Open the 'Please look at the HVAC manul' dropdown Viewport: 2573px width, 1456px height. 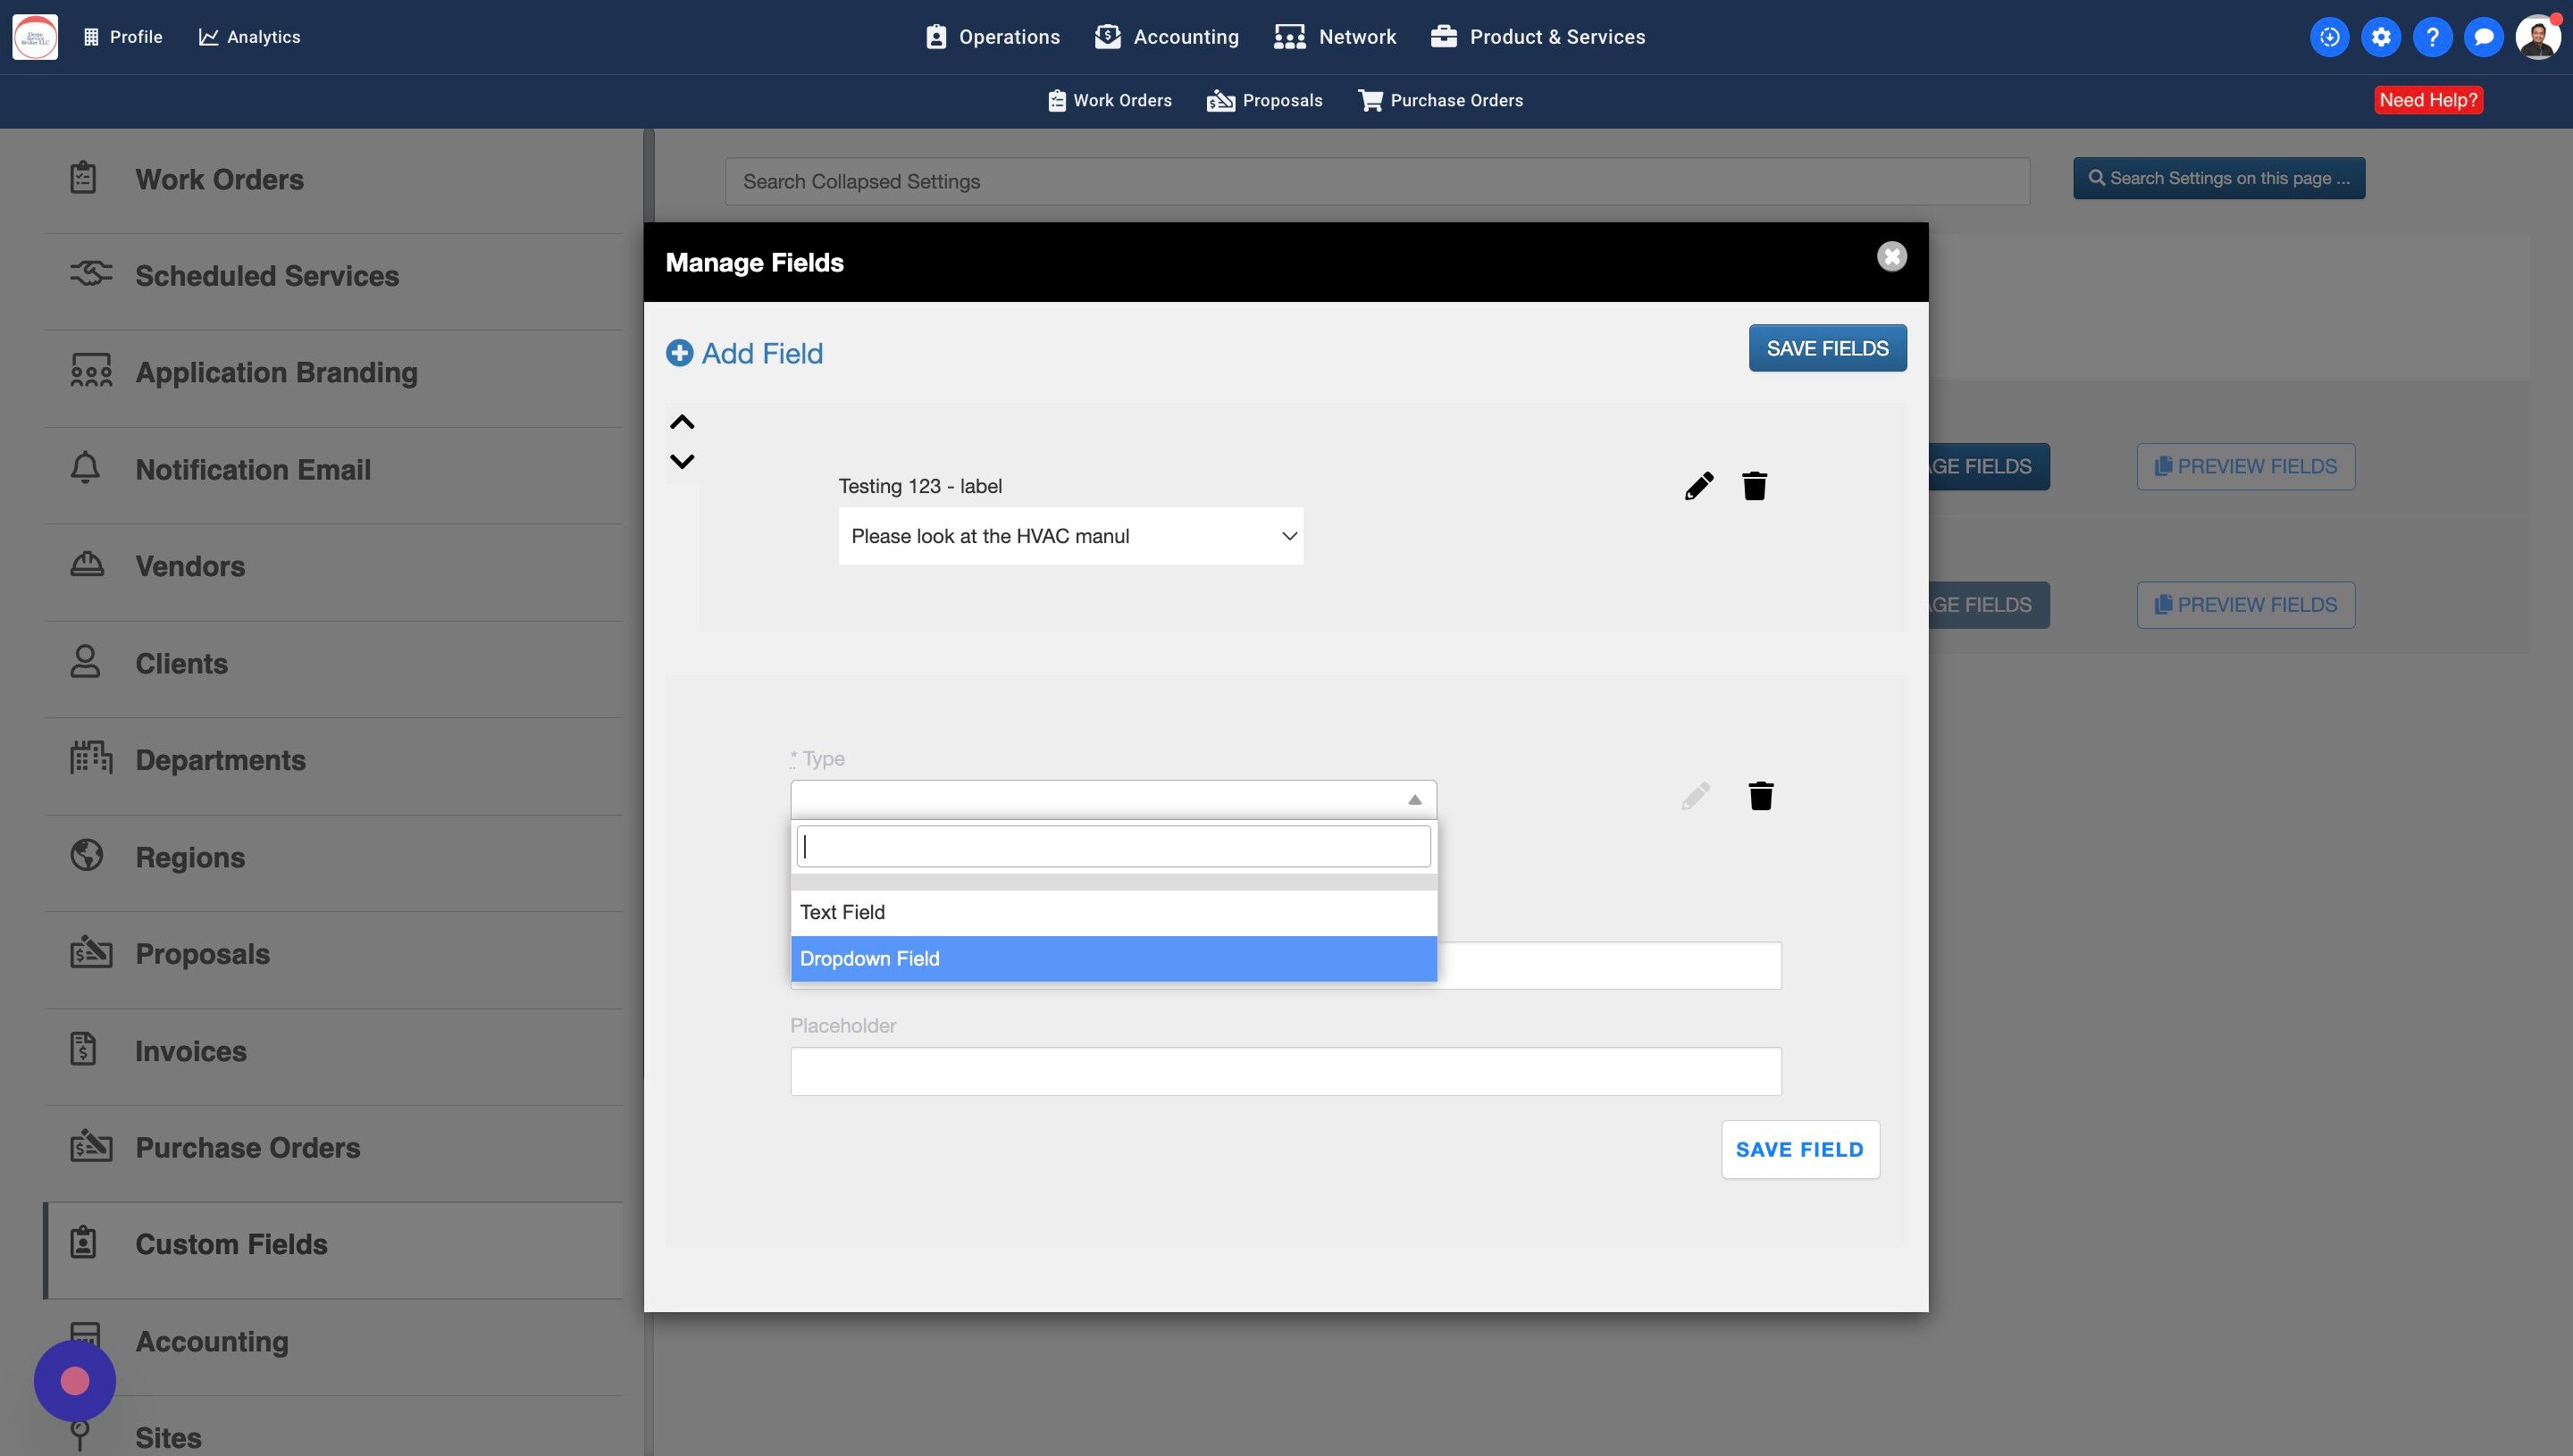coord(1070,536)
